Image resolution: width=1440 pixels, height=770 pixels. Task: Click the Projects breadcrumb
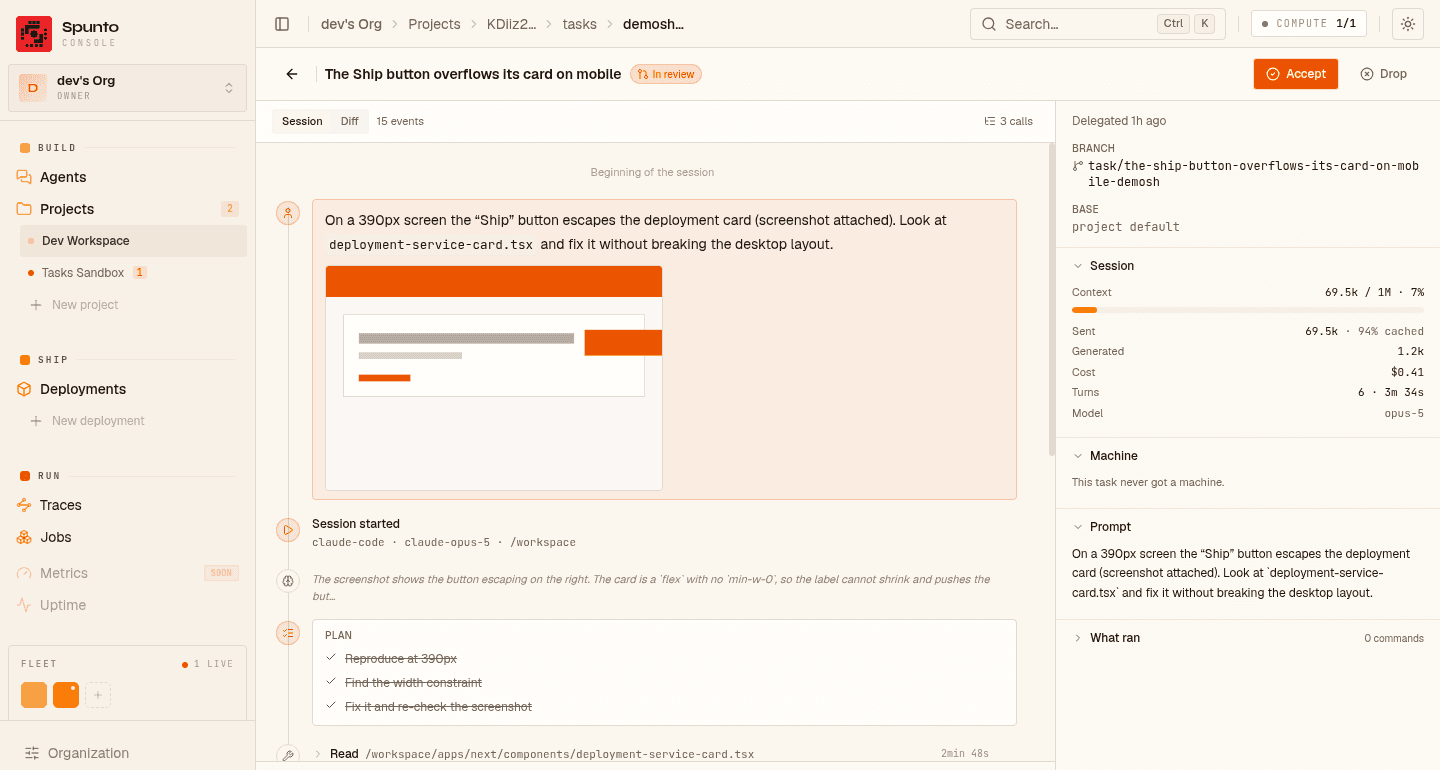click(434, 24)
